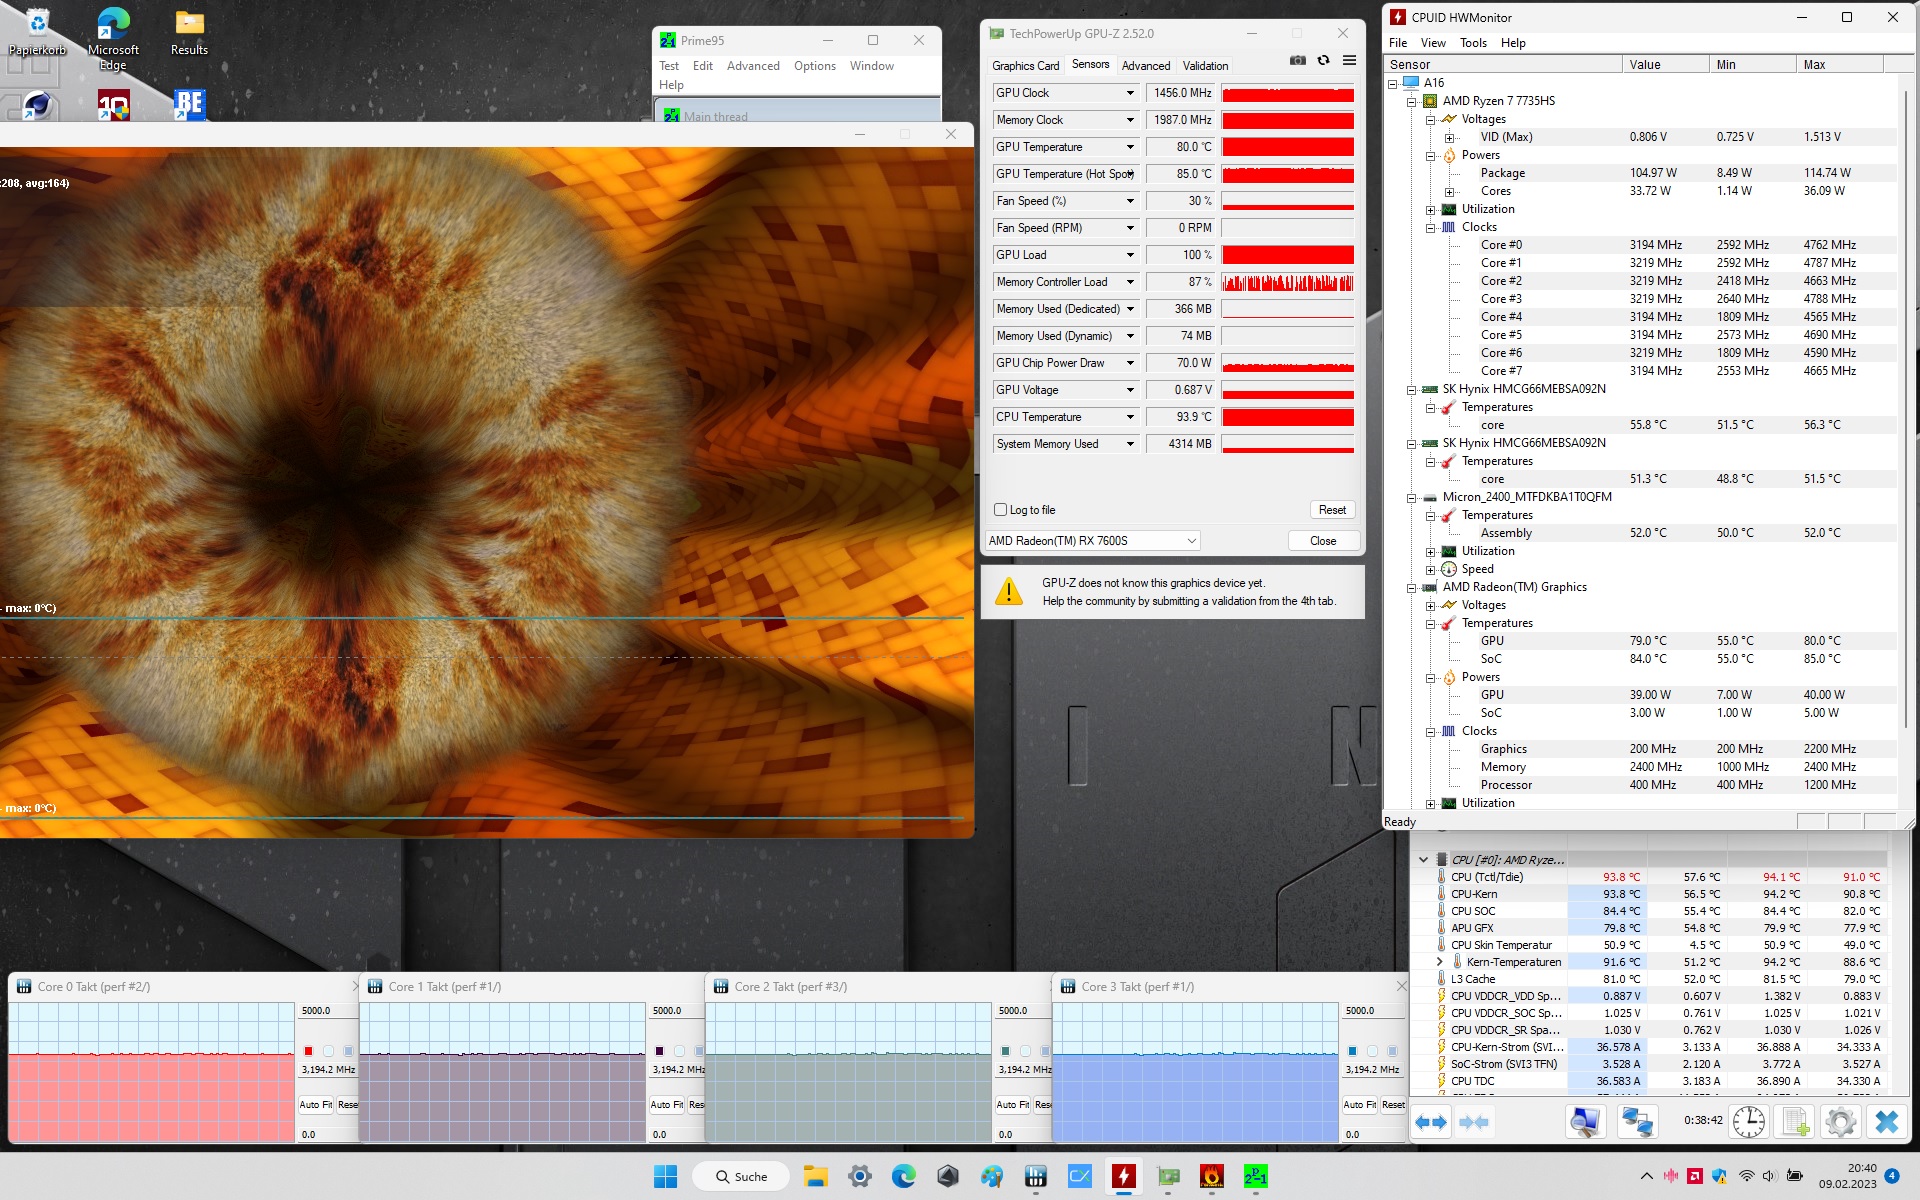This screenshot has width=1920, height=1200.
Task: Click HWiNFO network monitors icon
Action: (1637, 1122)
